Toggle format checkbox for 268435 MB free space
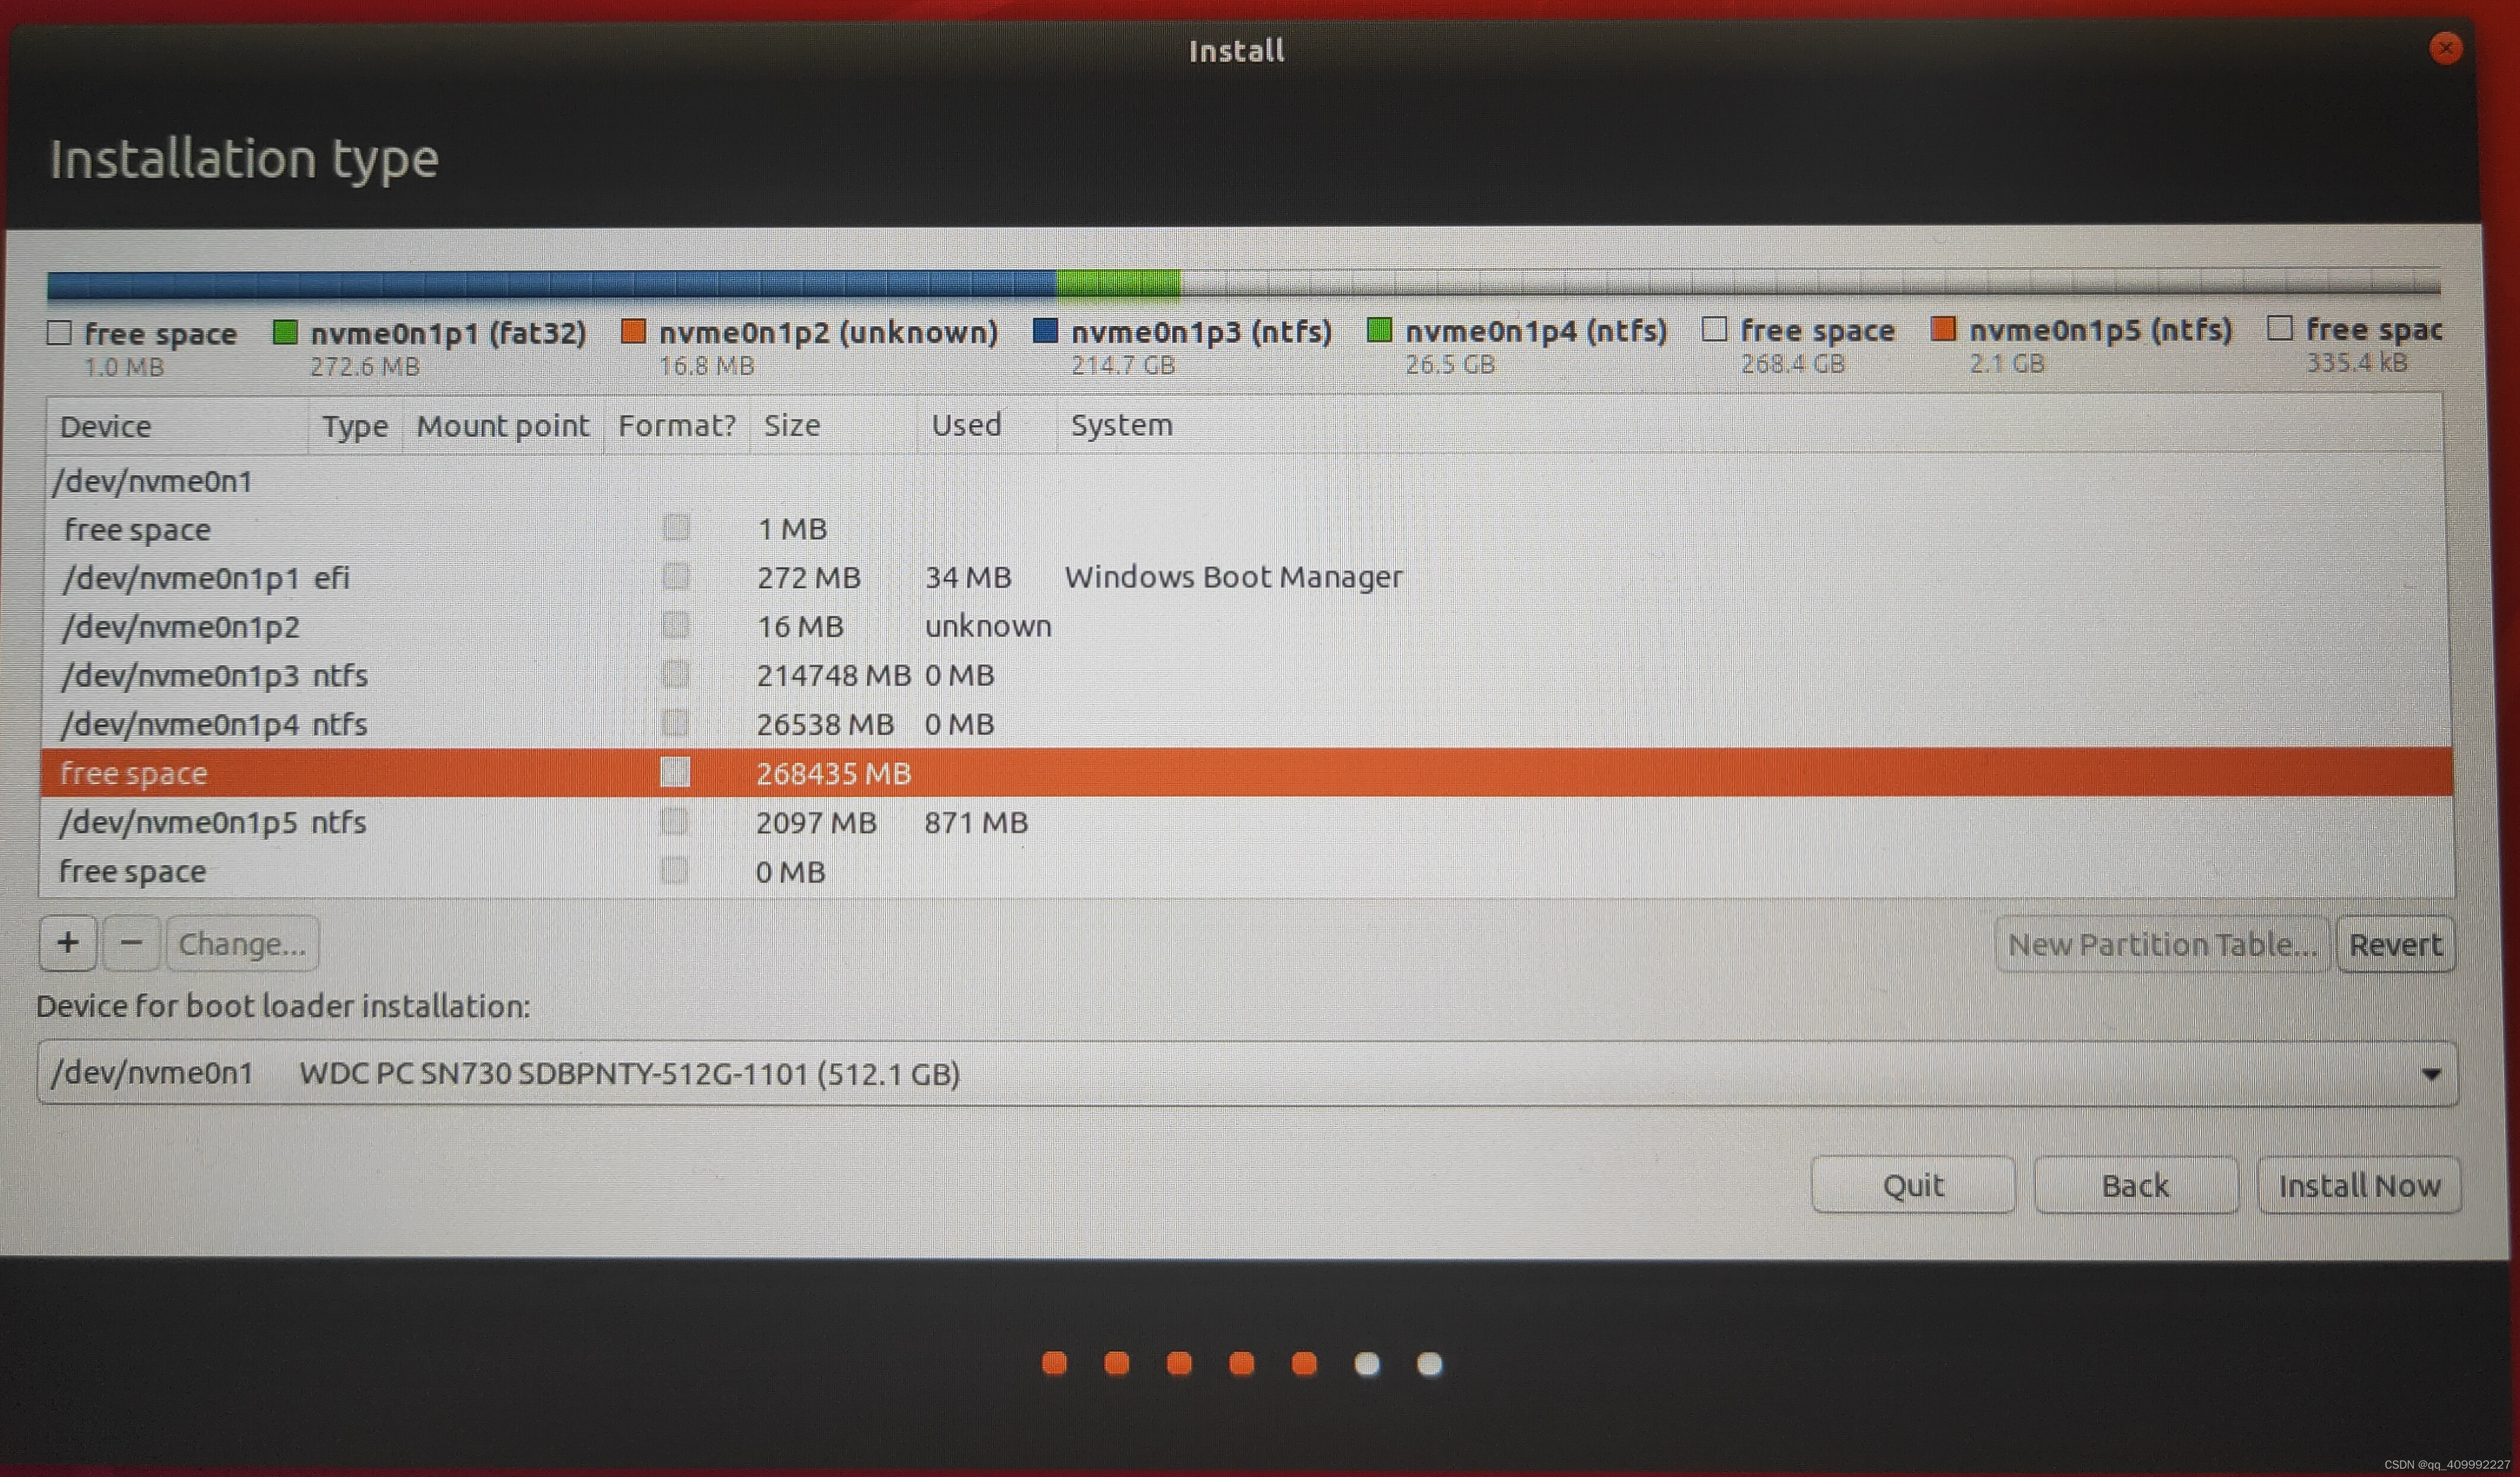 [675, 772]
